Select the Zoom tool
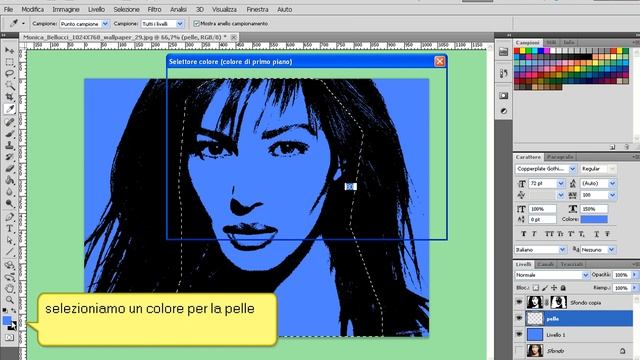Image resolution: width=640 pixels, height=360 pixels. (x=9, y=300)
